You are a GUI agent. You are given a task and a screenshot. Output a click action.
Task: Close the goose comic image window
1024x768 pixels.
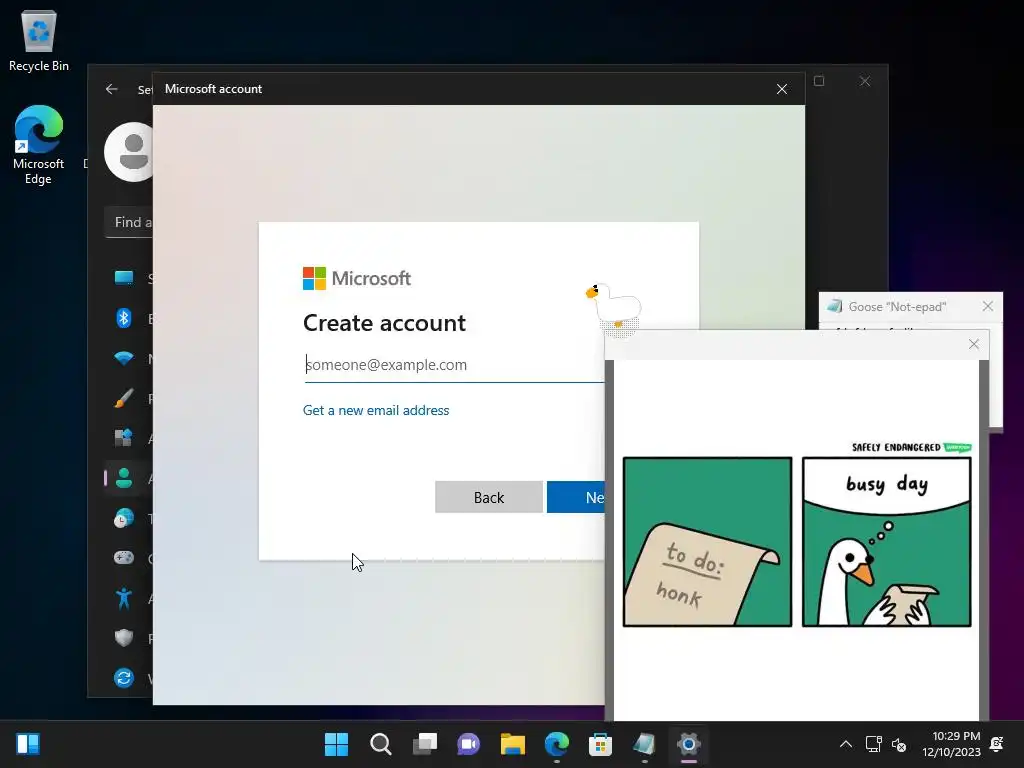click(974, 344)
